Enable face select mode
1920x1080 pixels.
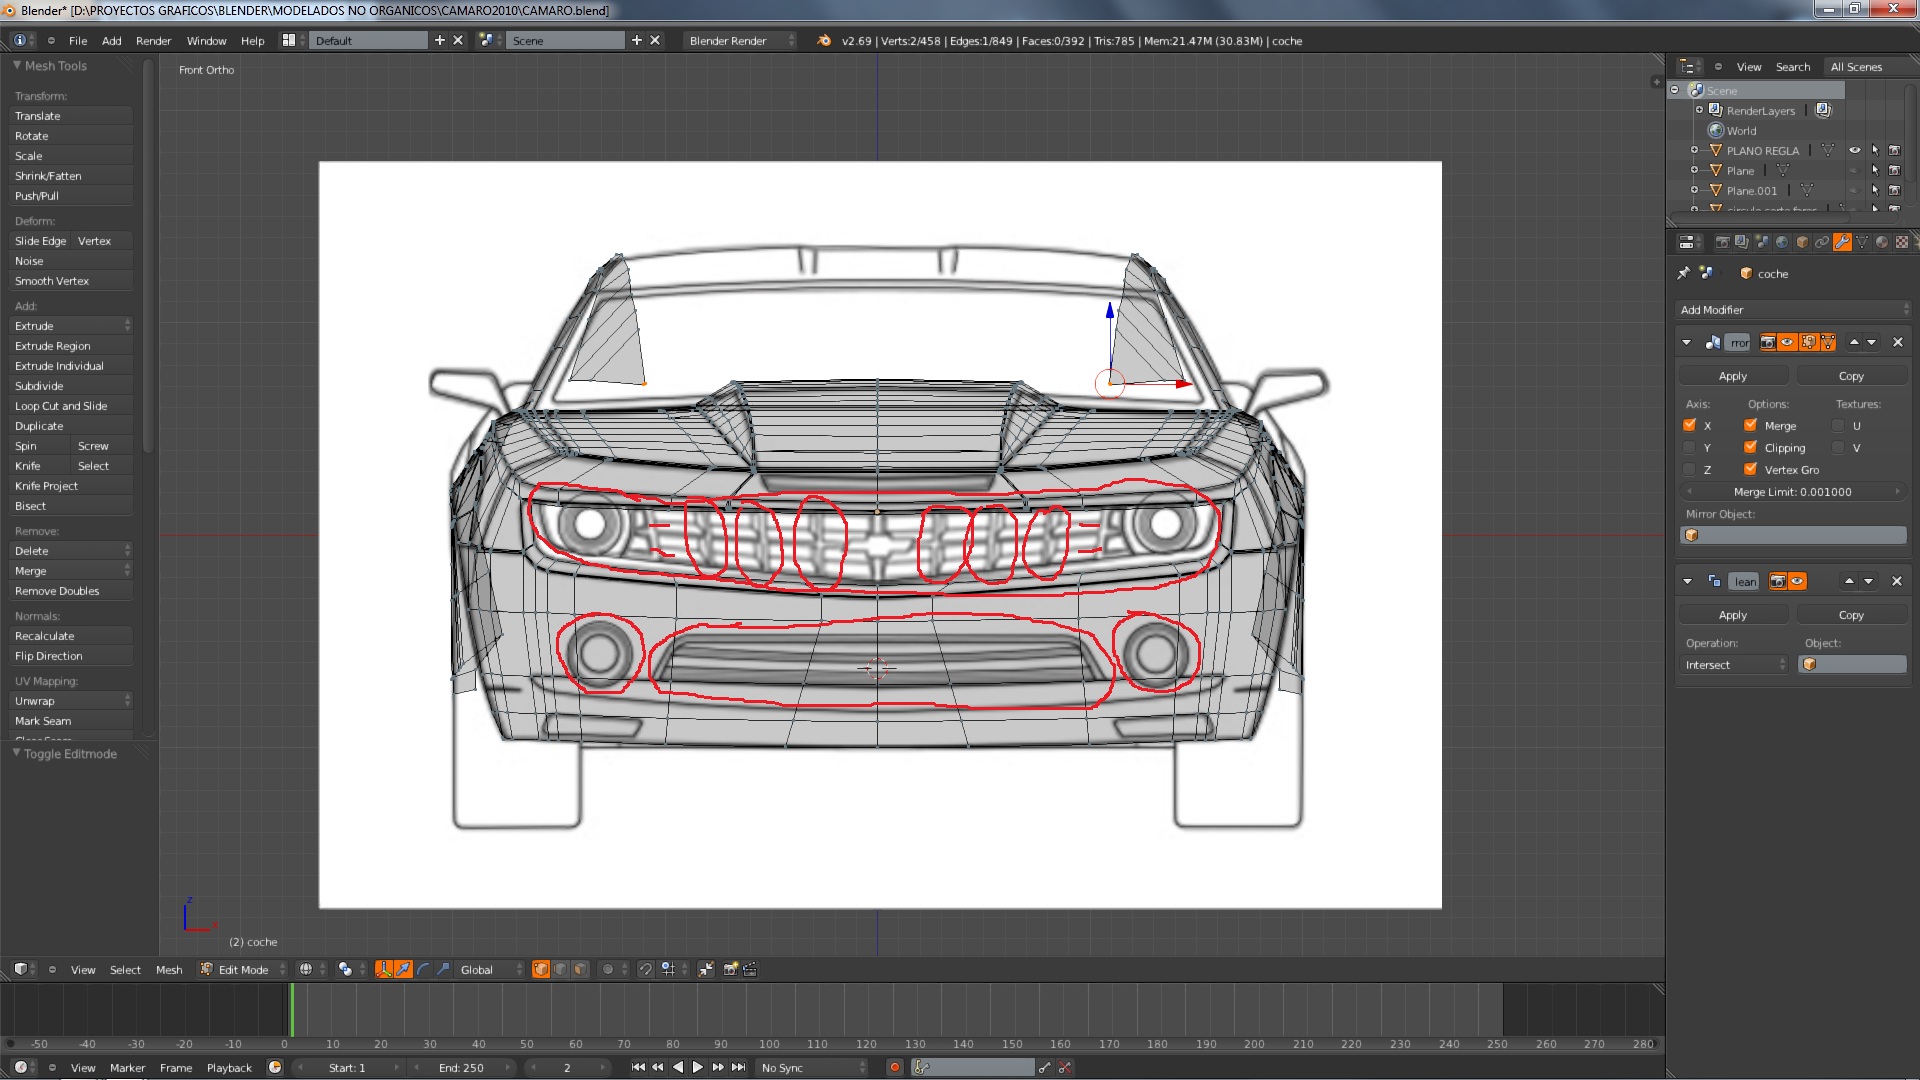click(580, 969)
